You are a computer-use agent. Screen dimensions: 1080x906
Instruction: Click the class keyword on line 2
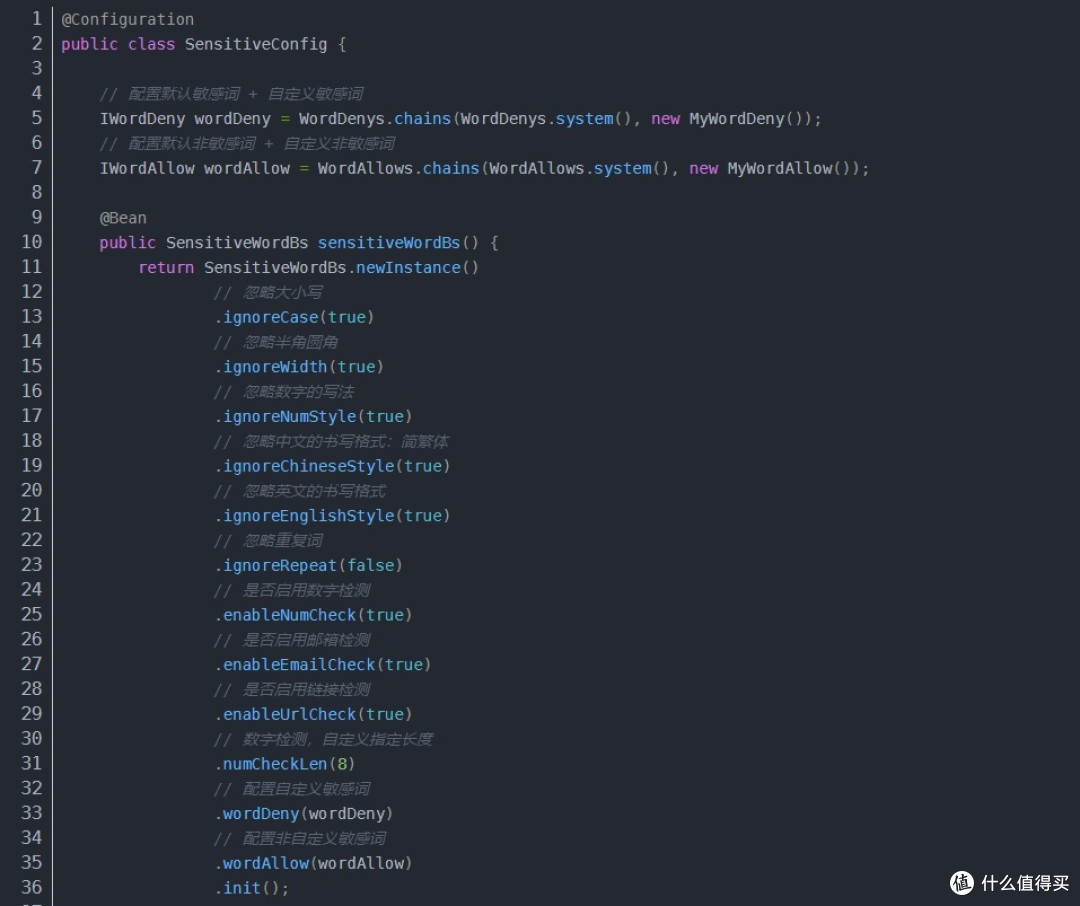pyautogui.click(x=152, y=44)
